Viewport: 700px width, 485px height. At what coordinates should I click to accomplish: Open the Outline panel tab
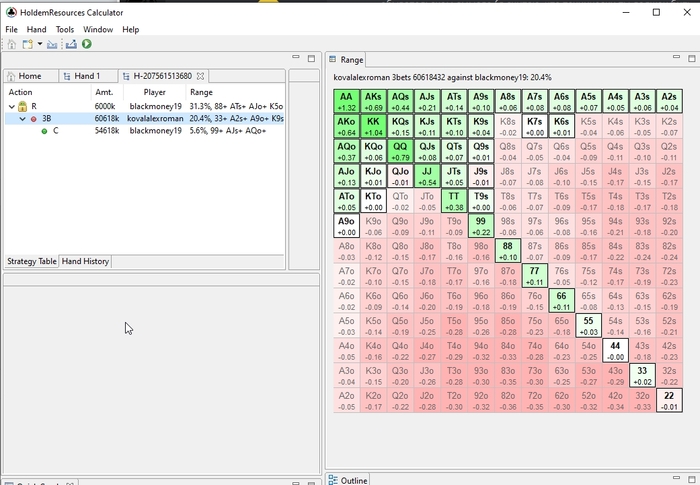pyautogui.click(x=348, y=480)
